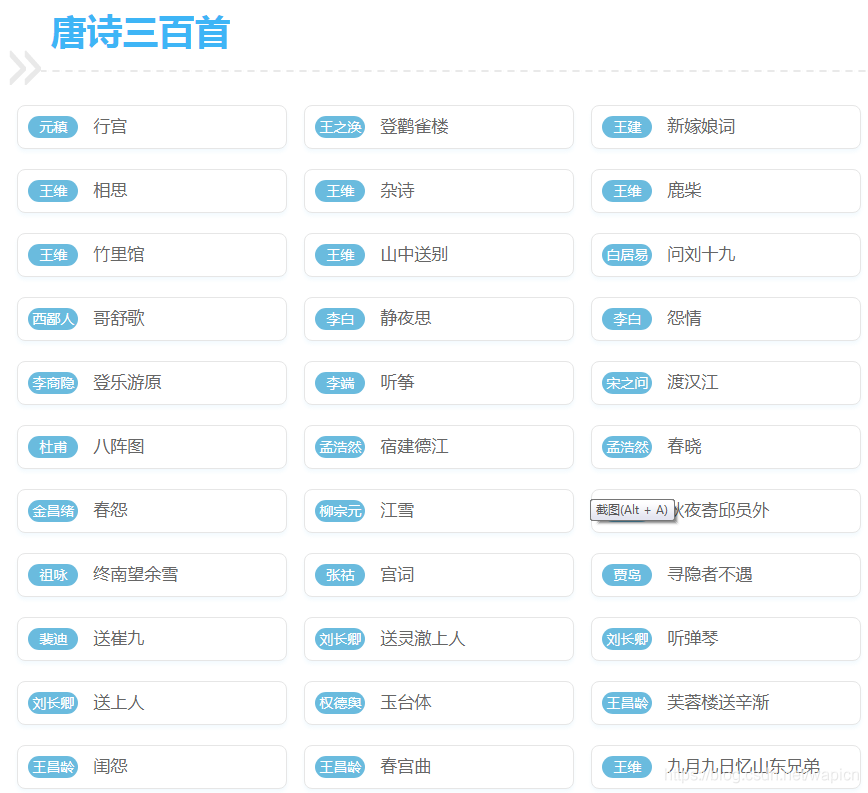Click the 唐诗三百首 page heading
The image size is (868, 793).
tap(141, 33)
